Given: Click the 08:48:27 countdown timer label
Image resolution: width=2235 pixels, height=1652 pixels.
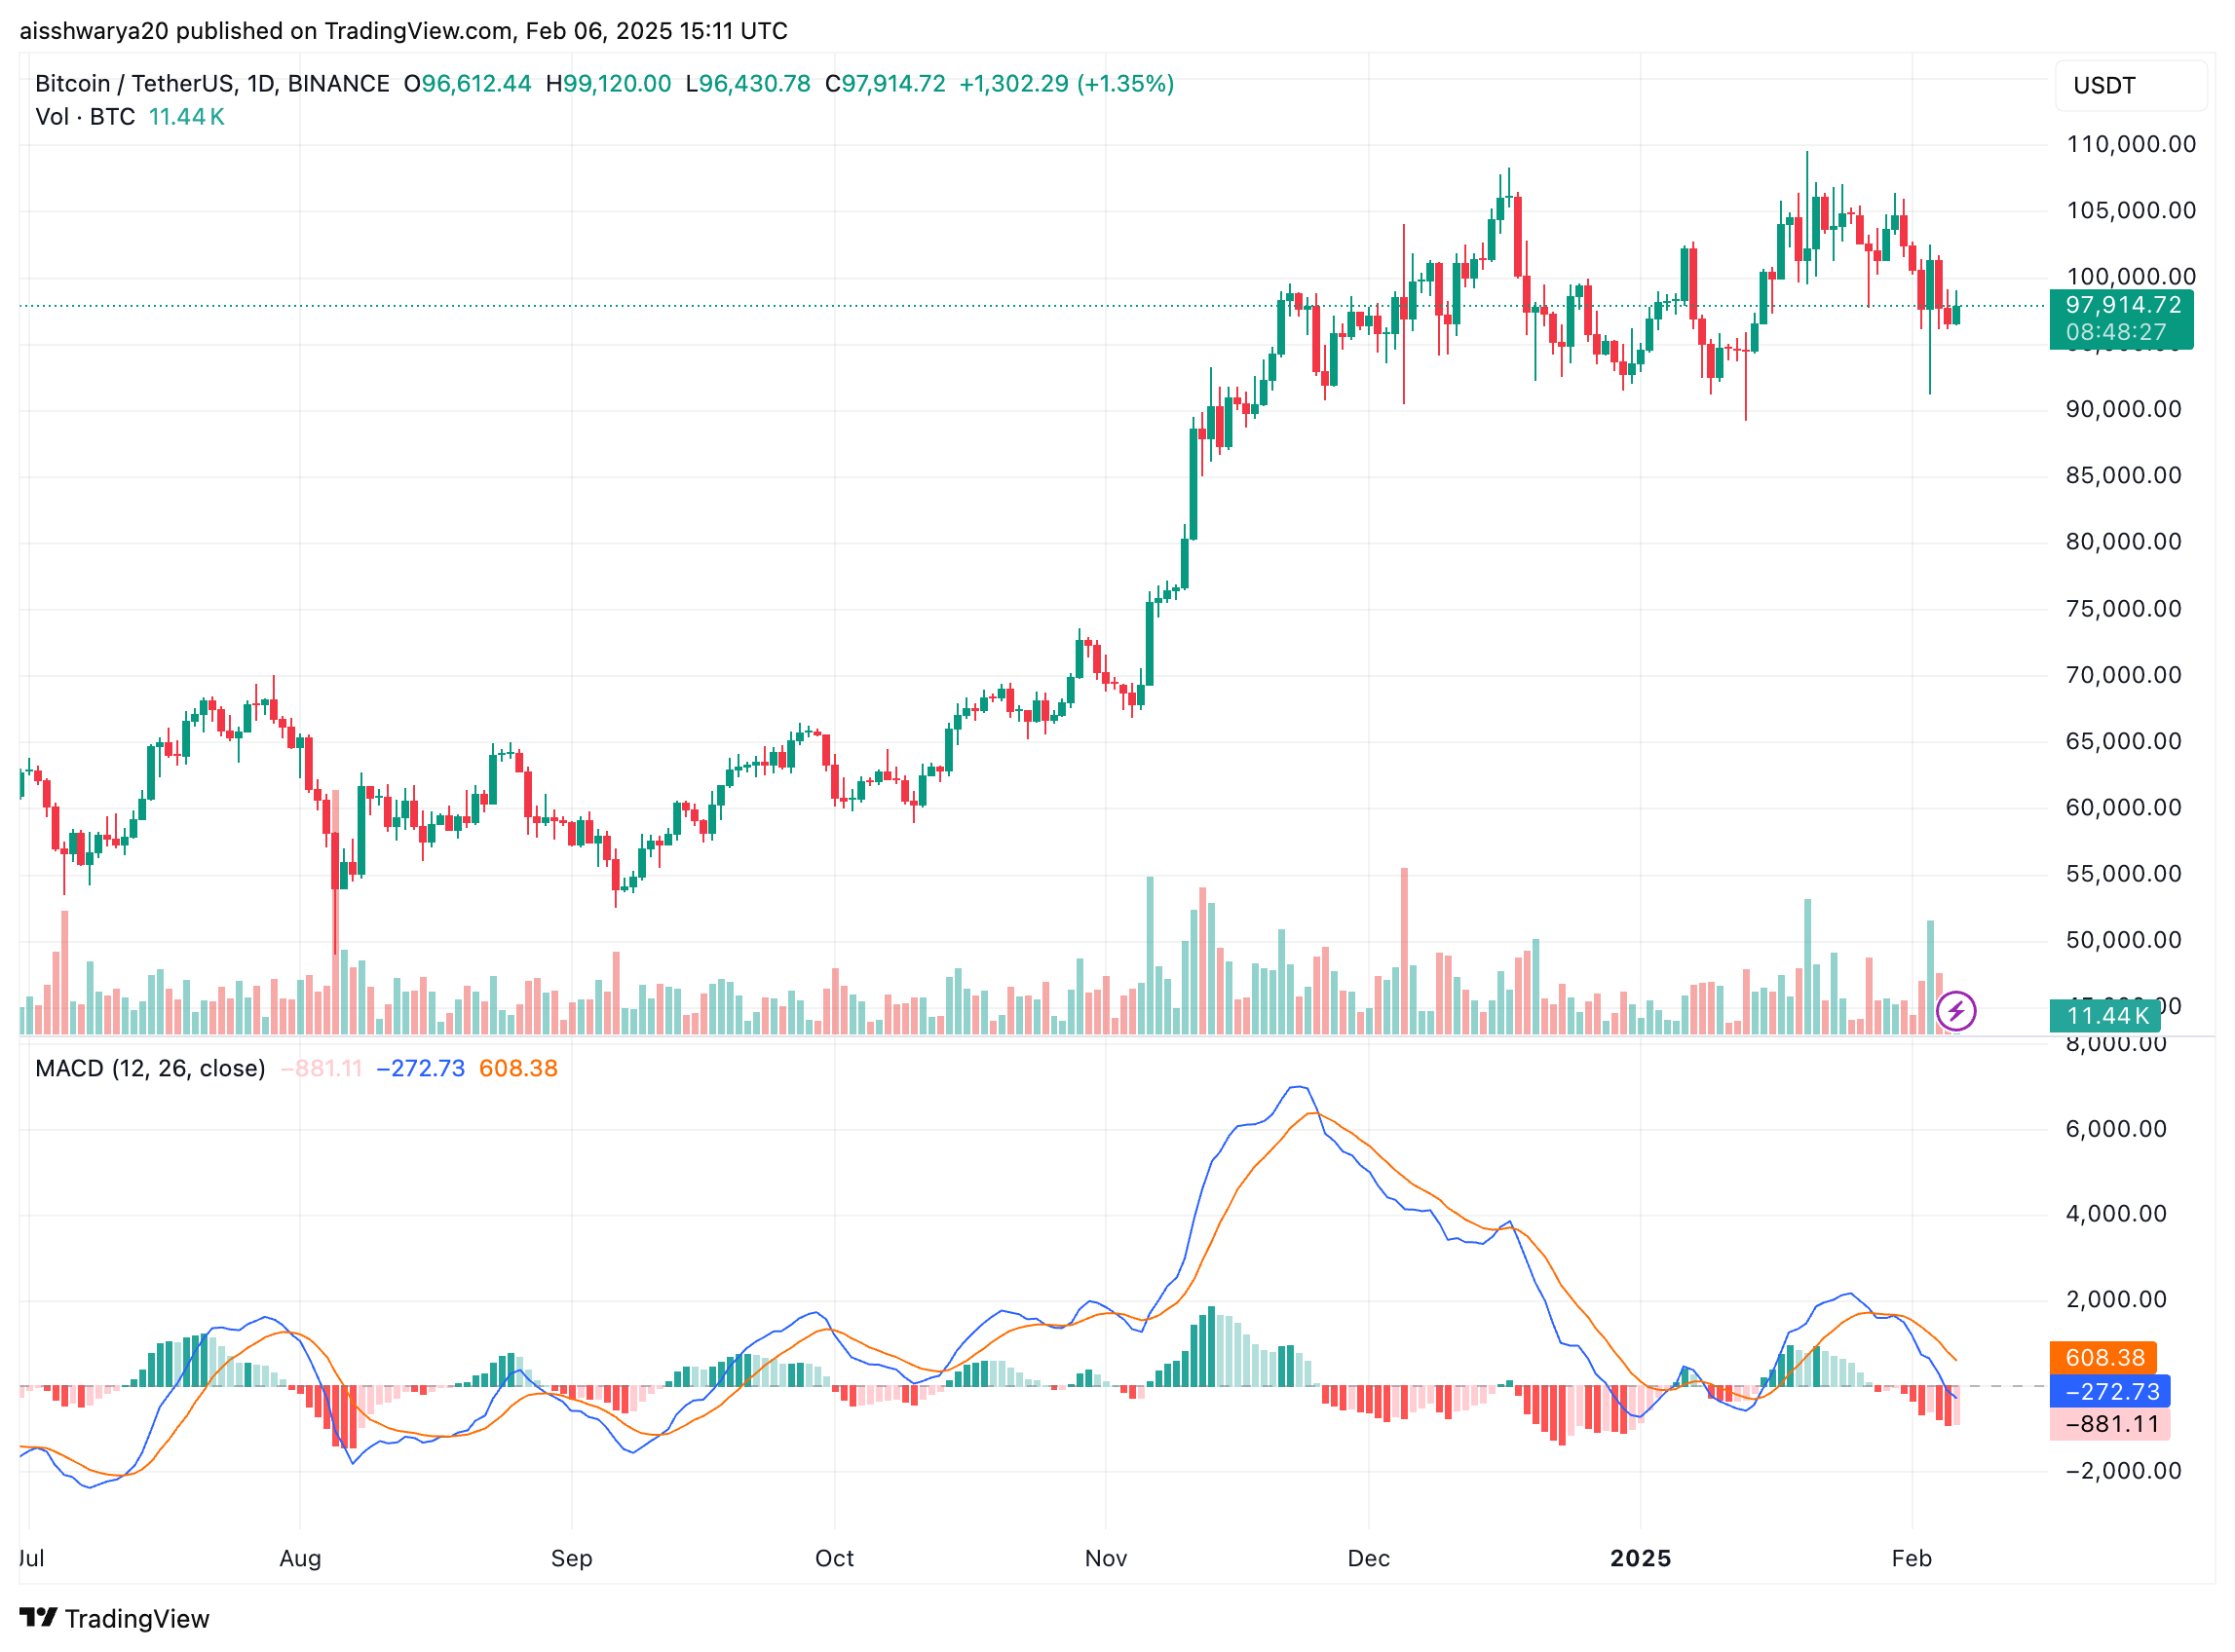Looking at the screenshot, I should pyautogui.click(x=2116, y=332).
